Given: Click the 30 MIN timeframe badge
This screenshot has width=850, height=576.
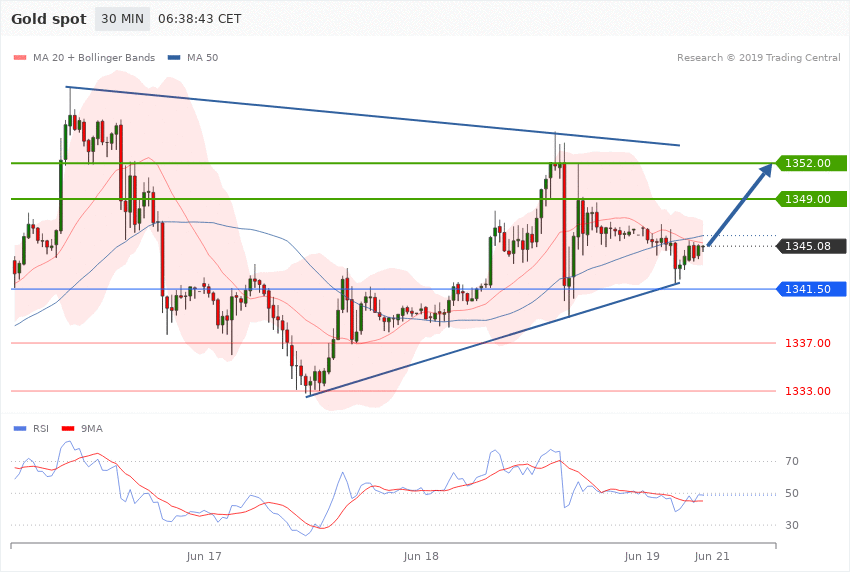Looking at the screenshot, I should coord(123,19).
